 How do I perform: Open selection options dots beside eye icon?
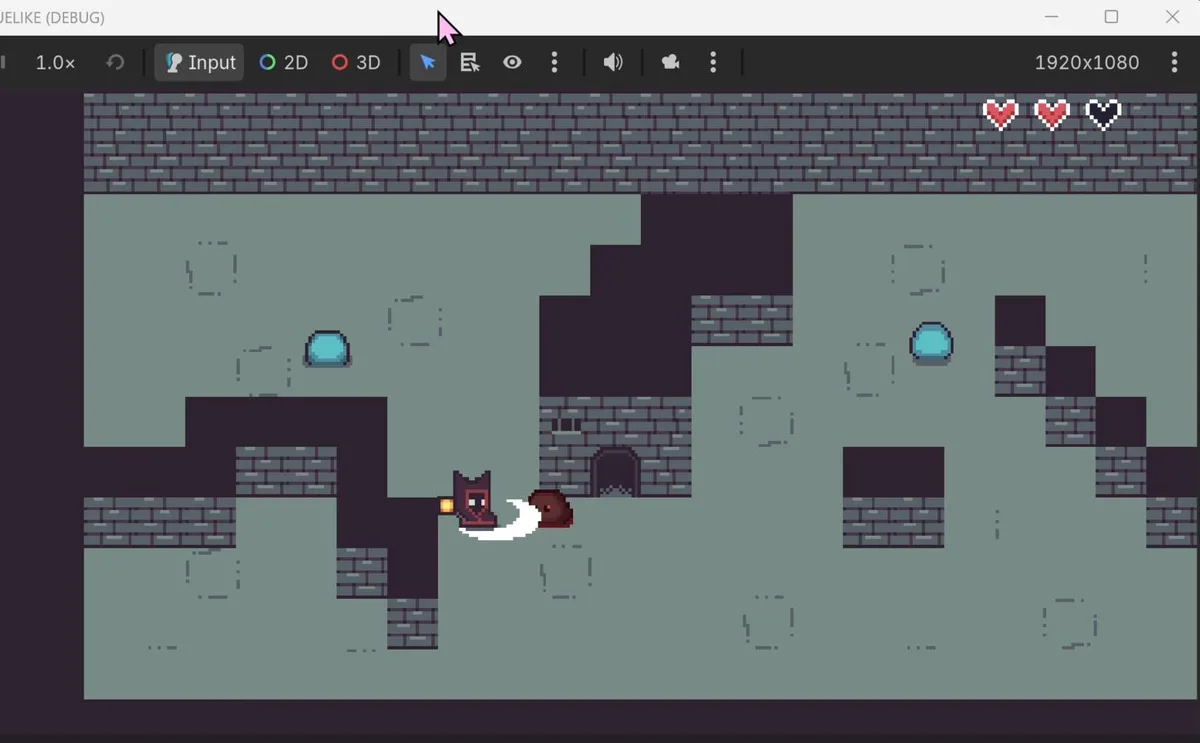click(x=554, y=62)
